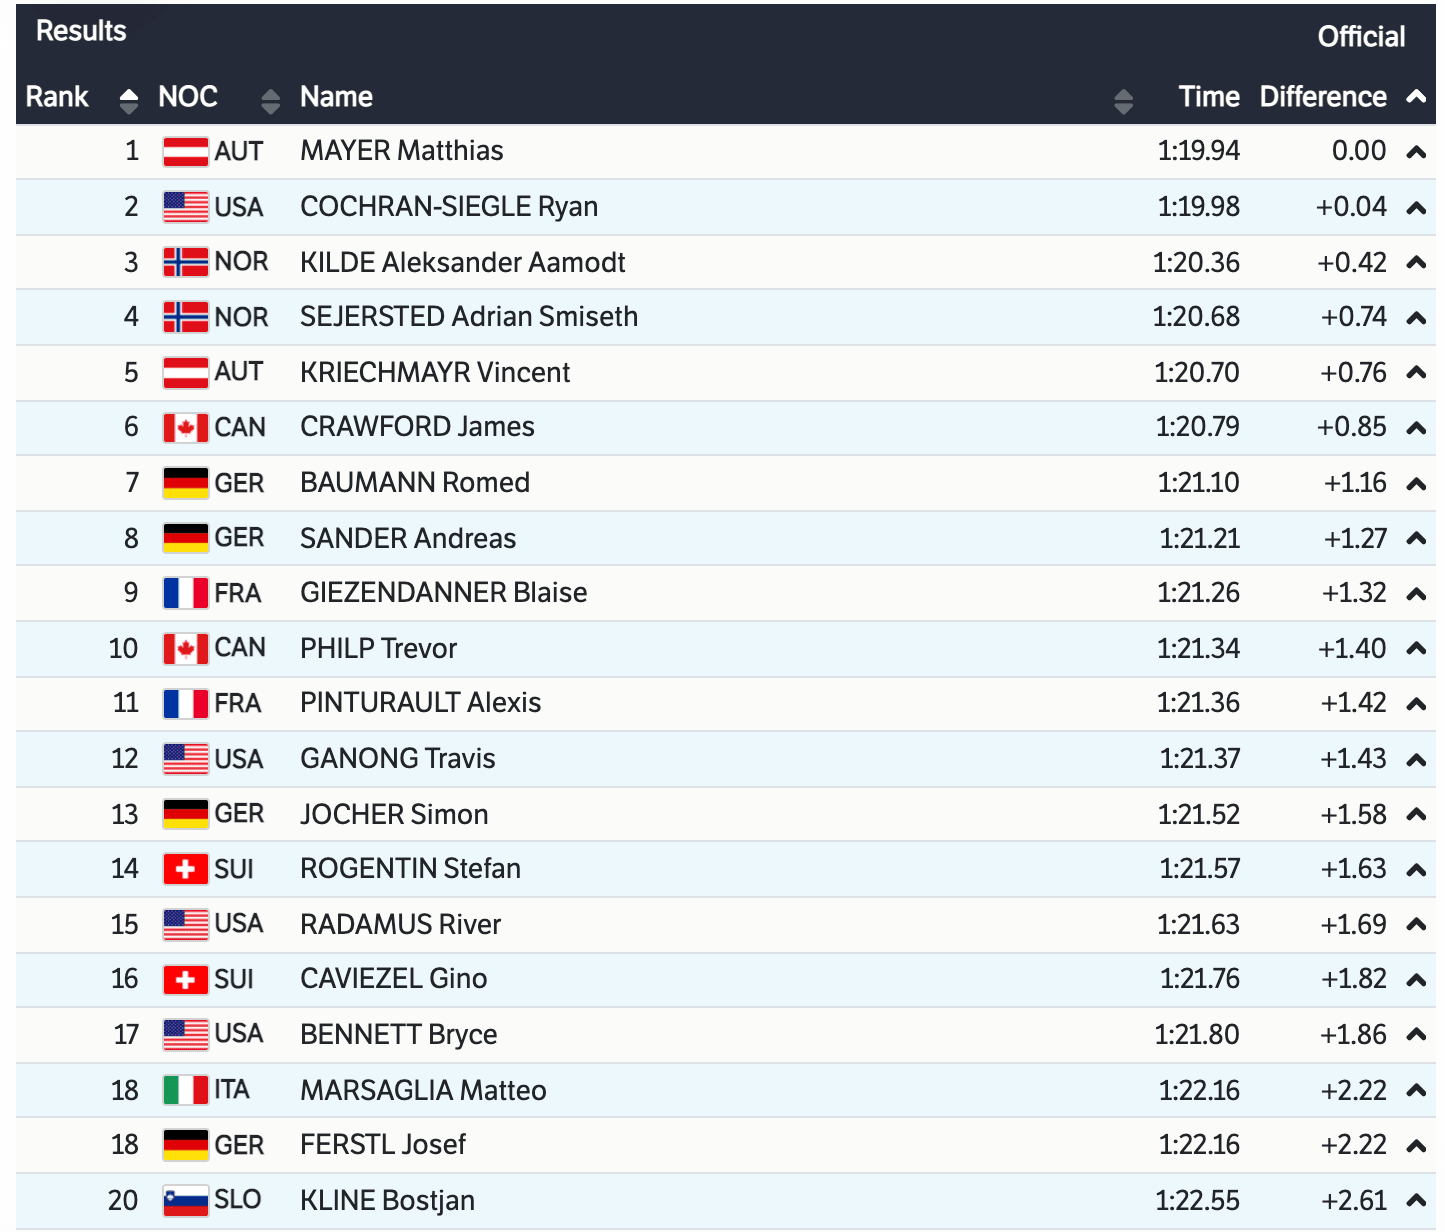Open athlete SEJERSTED Adrian Smiseth
The image size is (1445, 1232).
[469, 317]
